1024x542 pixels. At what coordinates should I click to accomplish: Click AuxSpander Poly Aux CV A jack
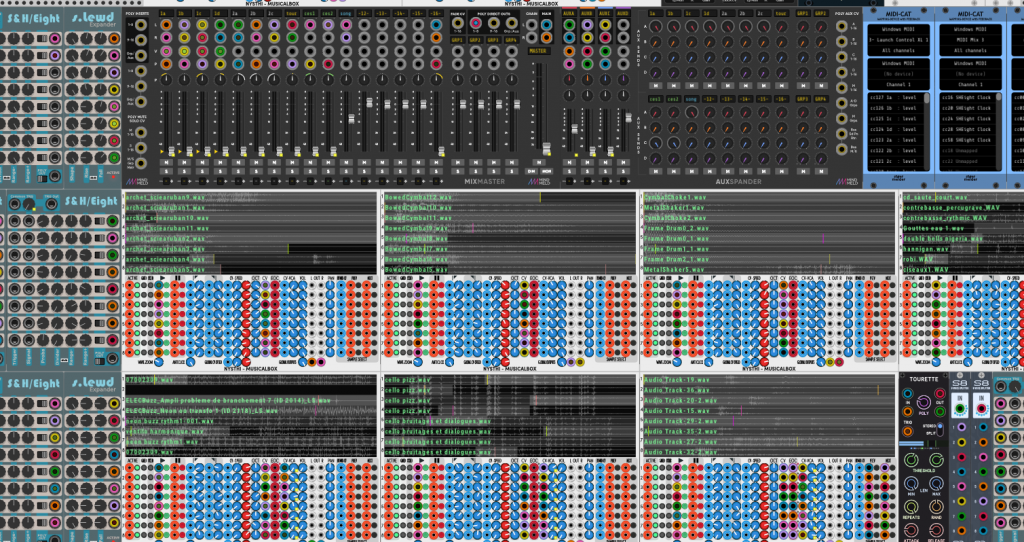(842, 26)
